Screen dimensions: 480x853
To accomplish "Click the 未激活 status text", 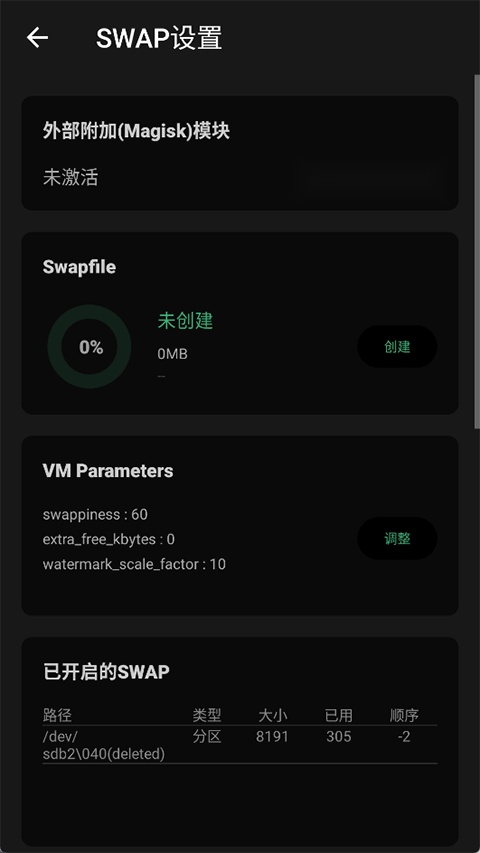I will pyautogui.click(x=71, y=178).
